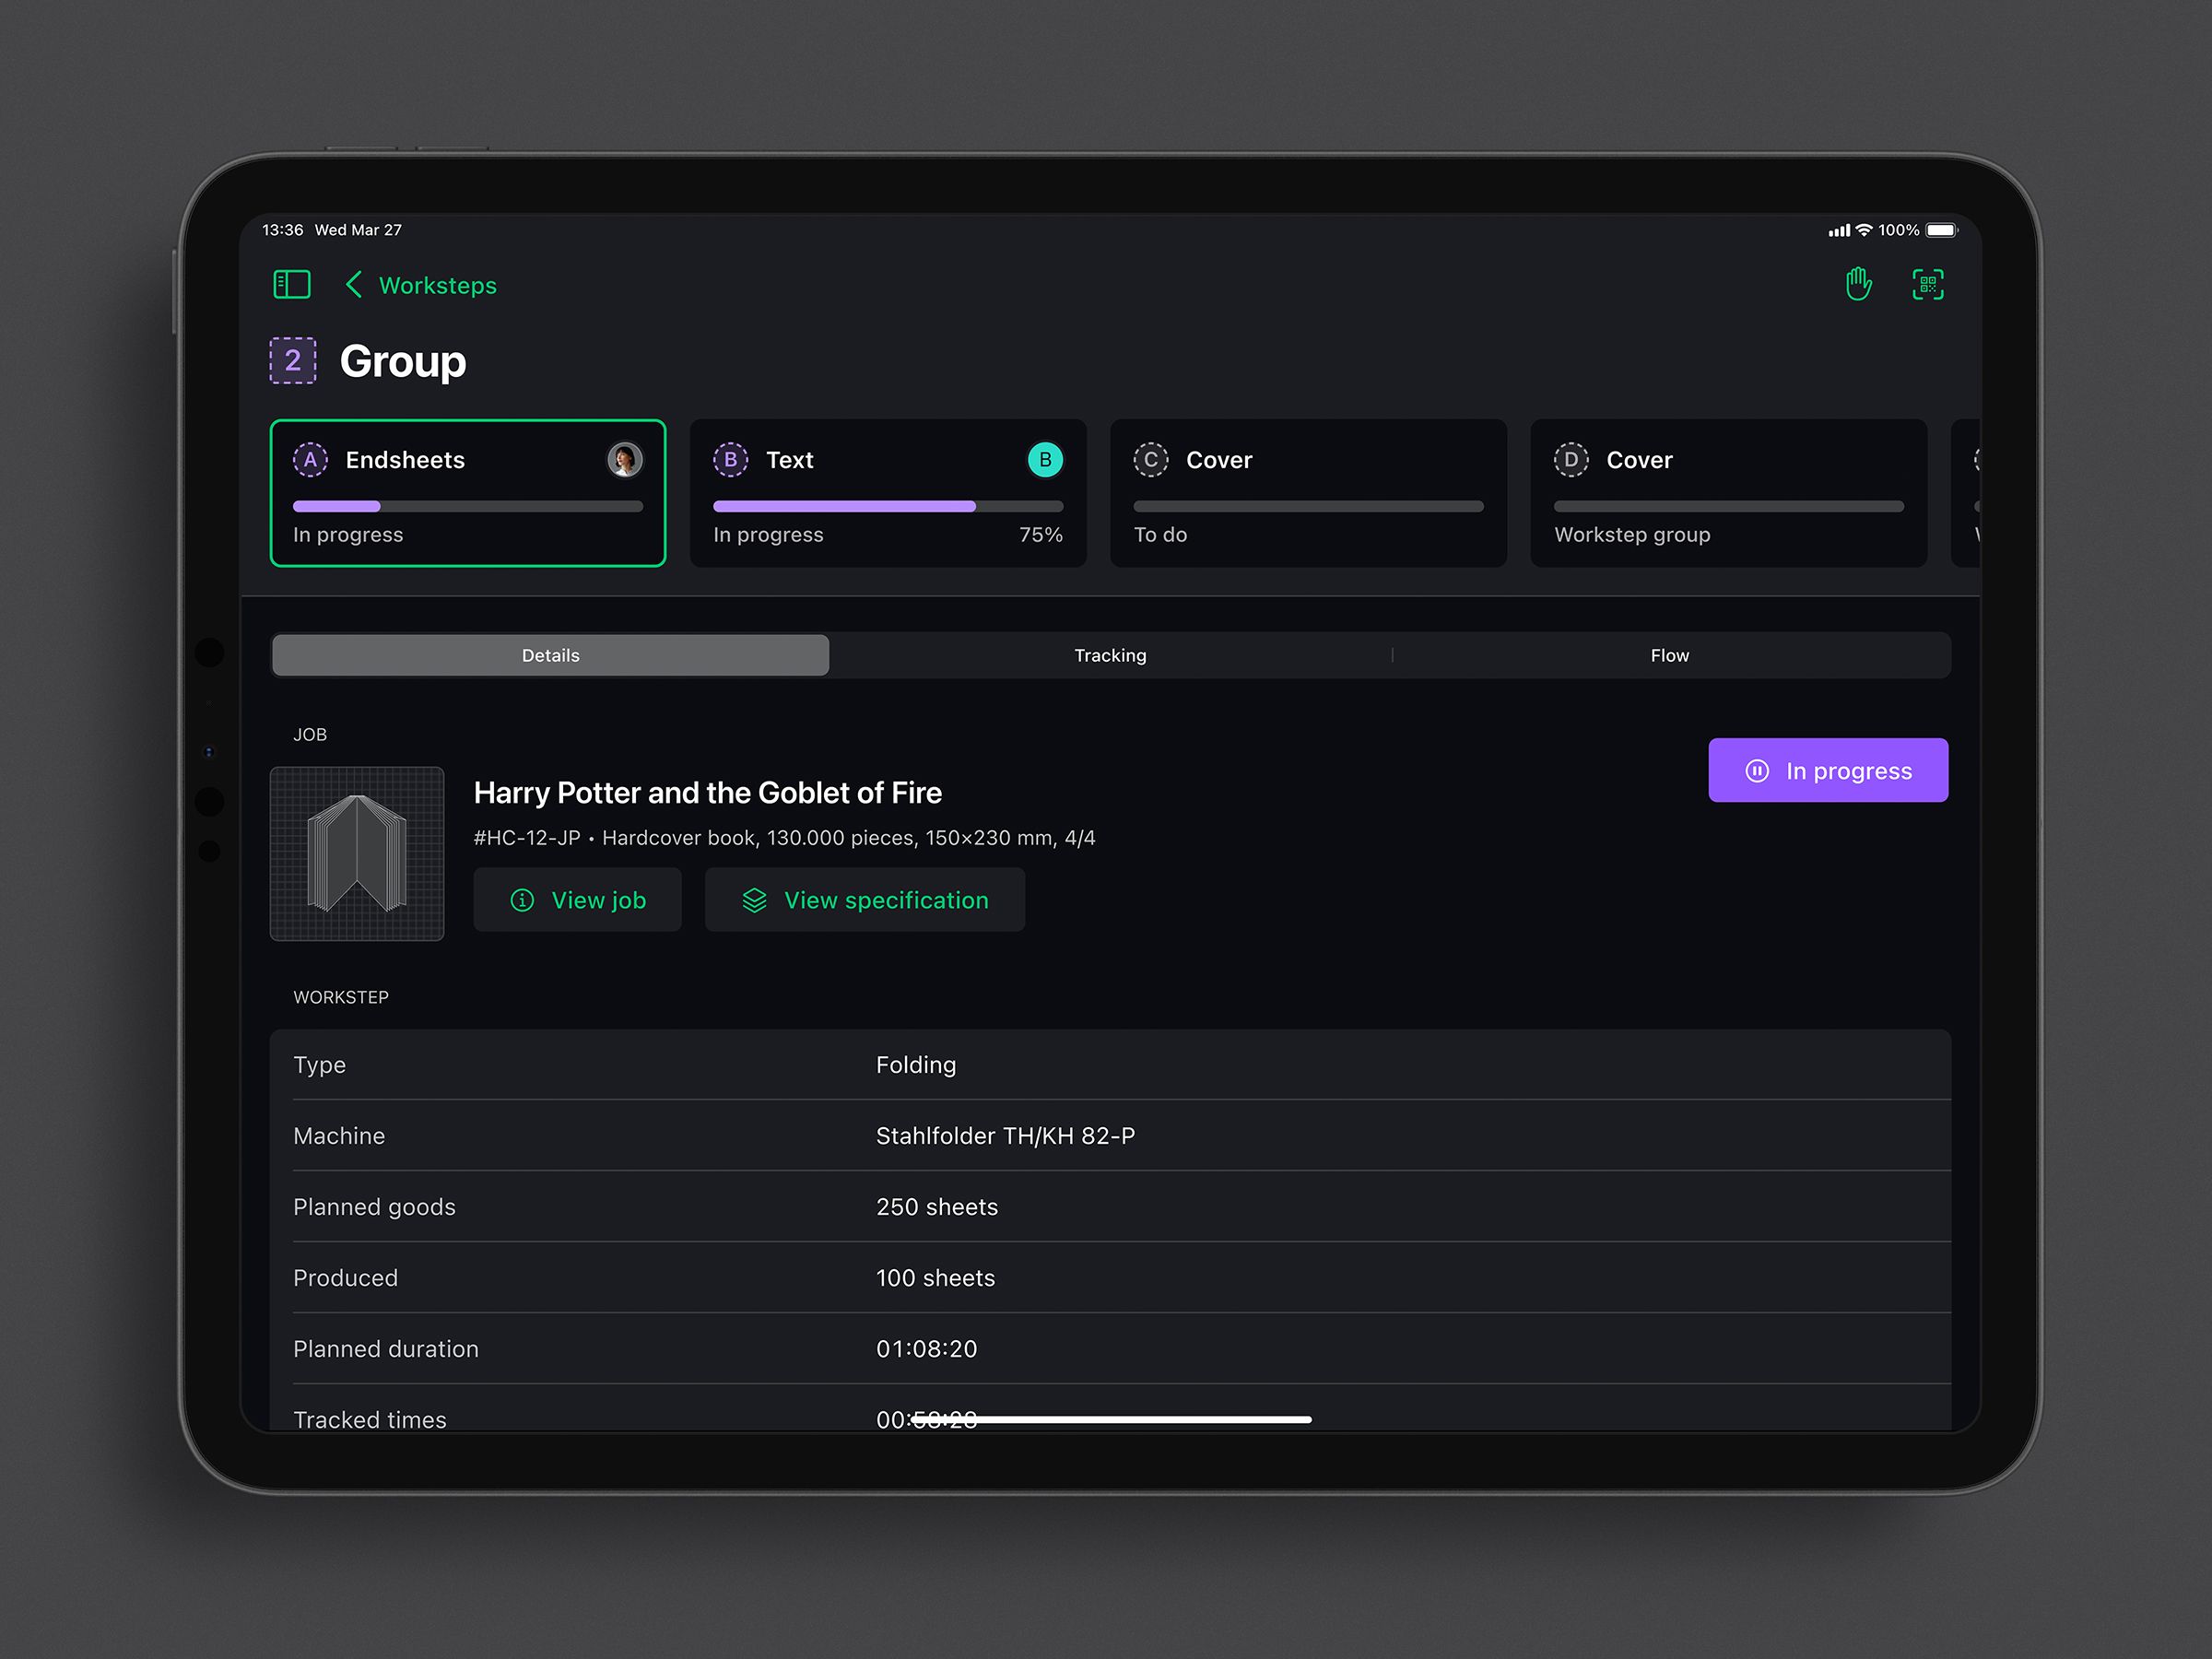Screen dimensions: 2212x1659
Task: Click the 75% progress value
Action: coord(1041,535)
